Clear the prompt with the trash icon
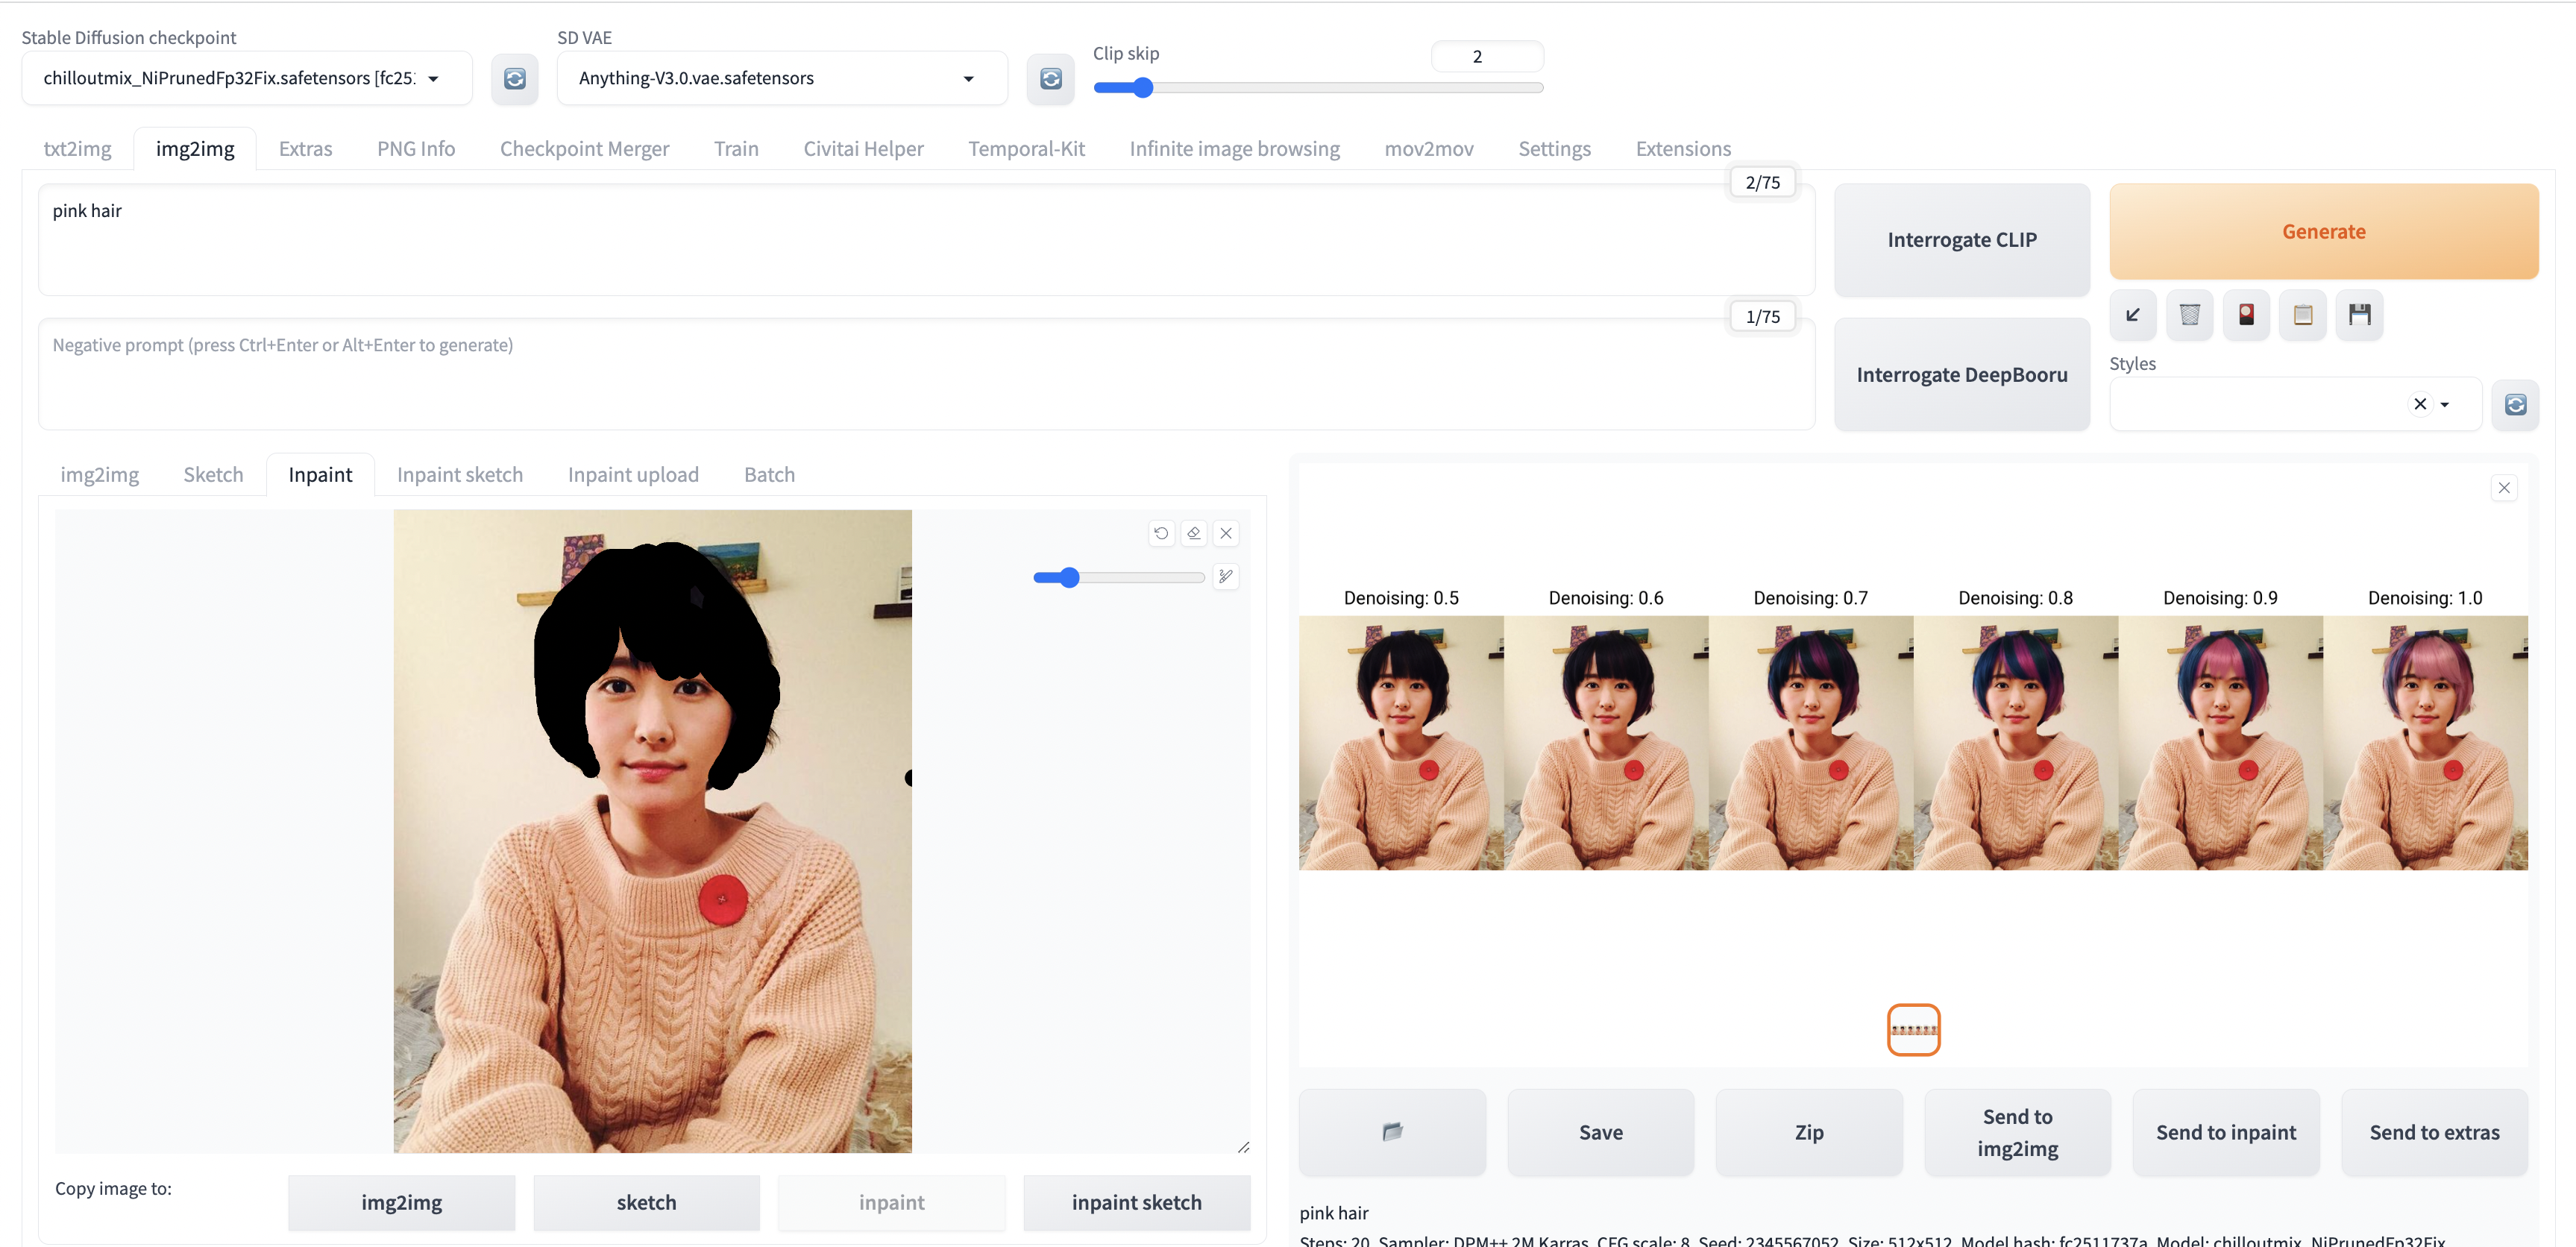 pyautogui.click(x=2189, y=315)
